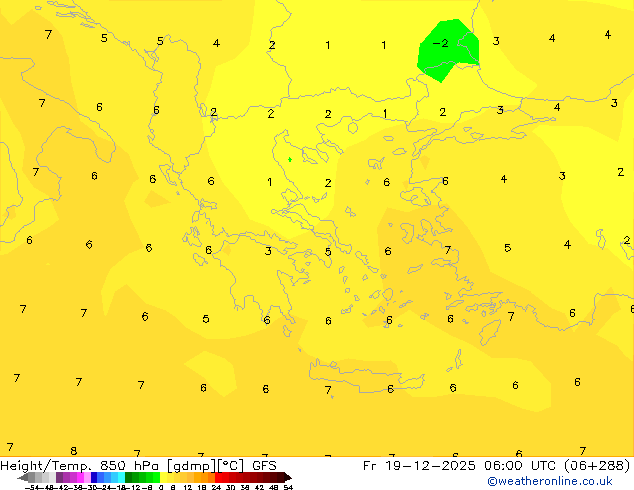Click the Height/Temp. 850 hPa title

click(x=80, y=466)
